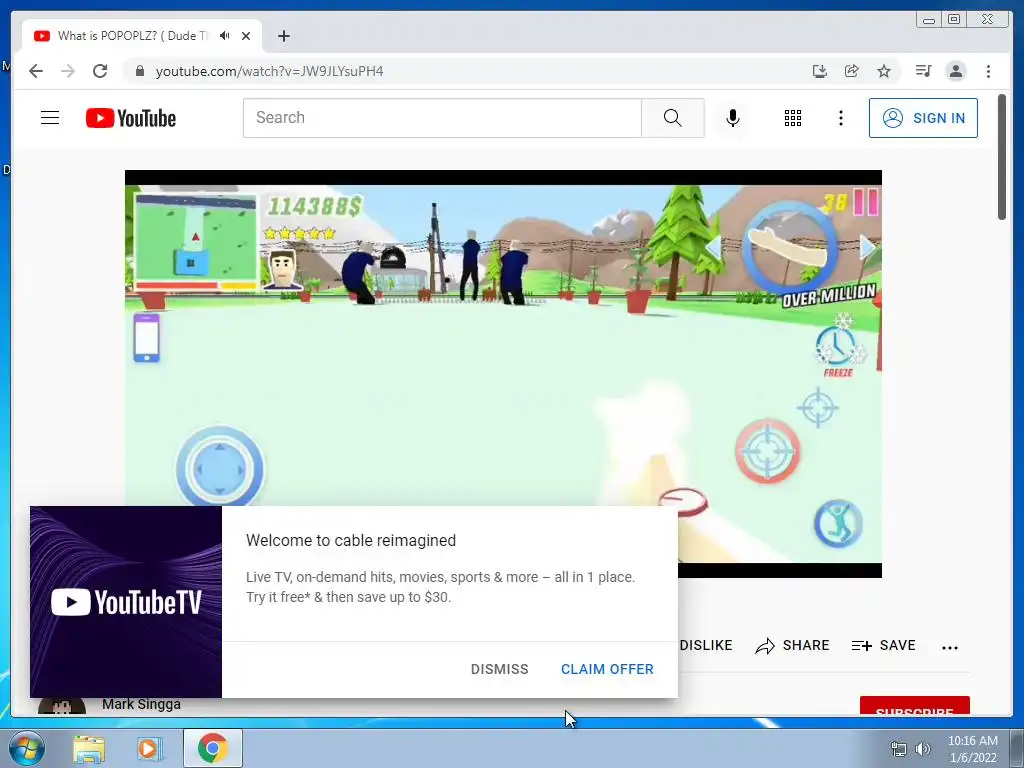Click the address bar URL
Viewport: 1024px width, 768px height.
[x=269, y=71]
